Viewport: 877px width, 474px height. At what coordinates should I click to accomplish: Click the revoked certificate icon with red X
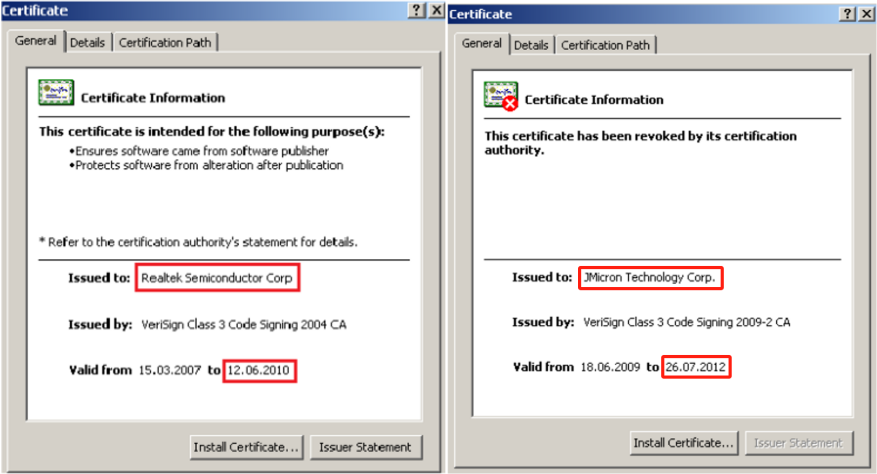click(x=501, y=96)
